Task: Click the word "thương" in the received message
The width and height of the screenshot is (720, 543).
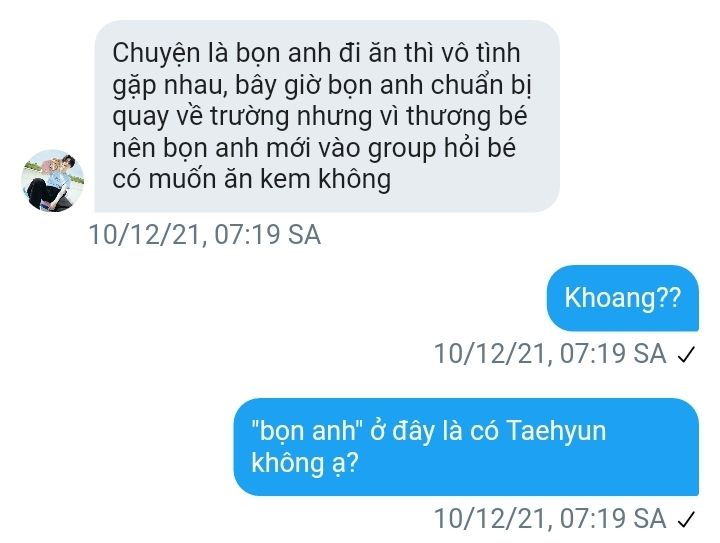Action: click(447, 116)
